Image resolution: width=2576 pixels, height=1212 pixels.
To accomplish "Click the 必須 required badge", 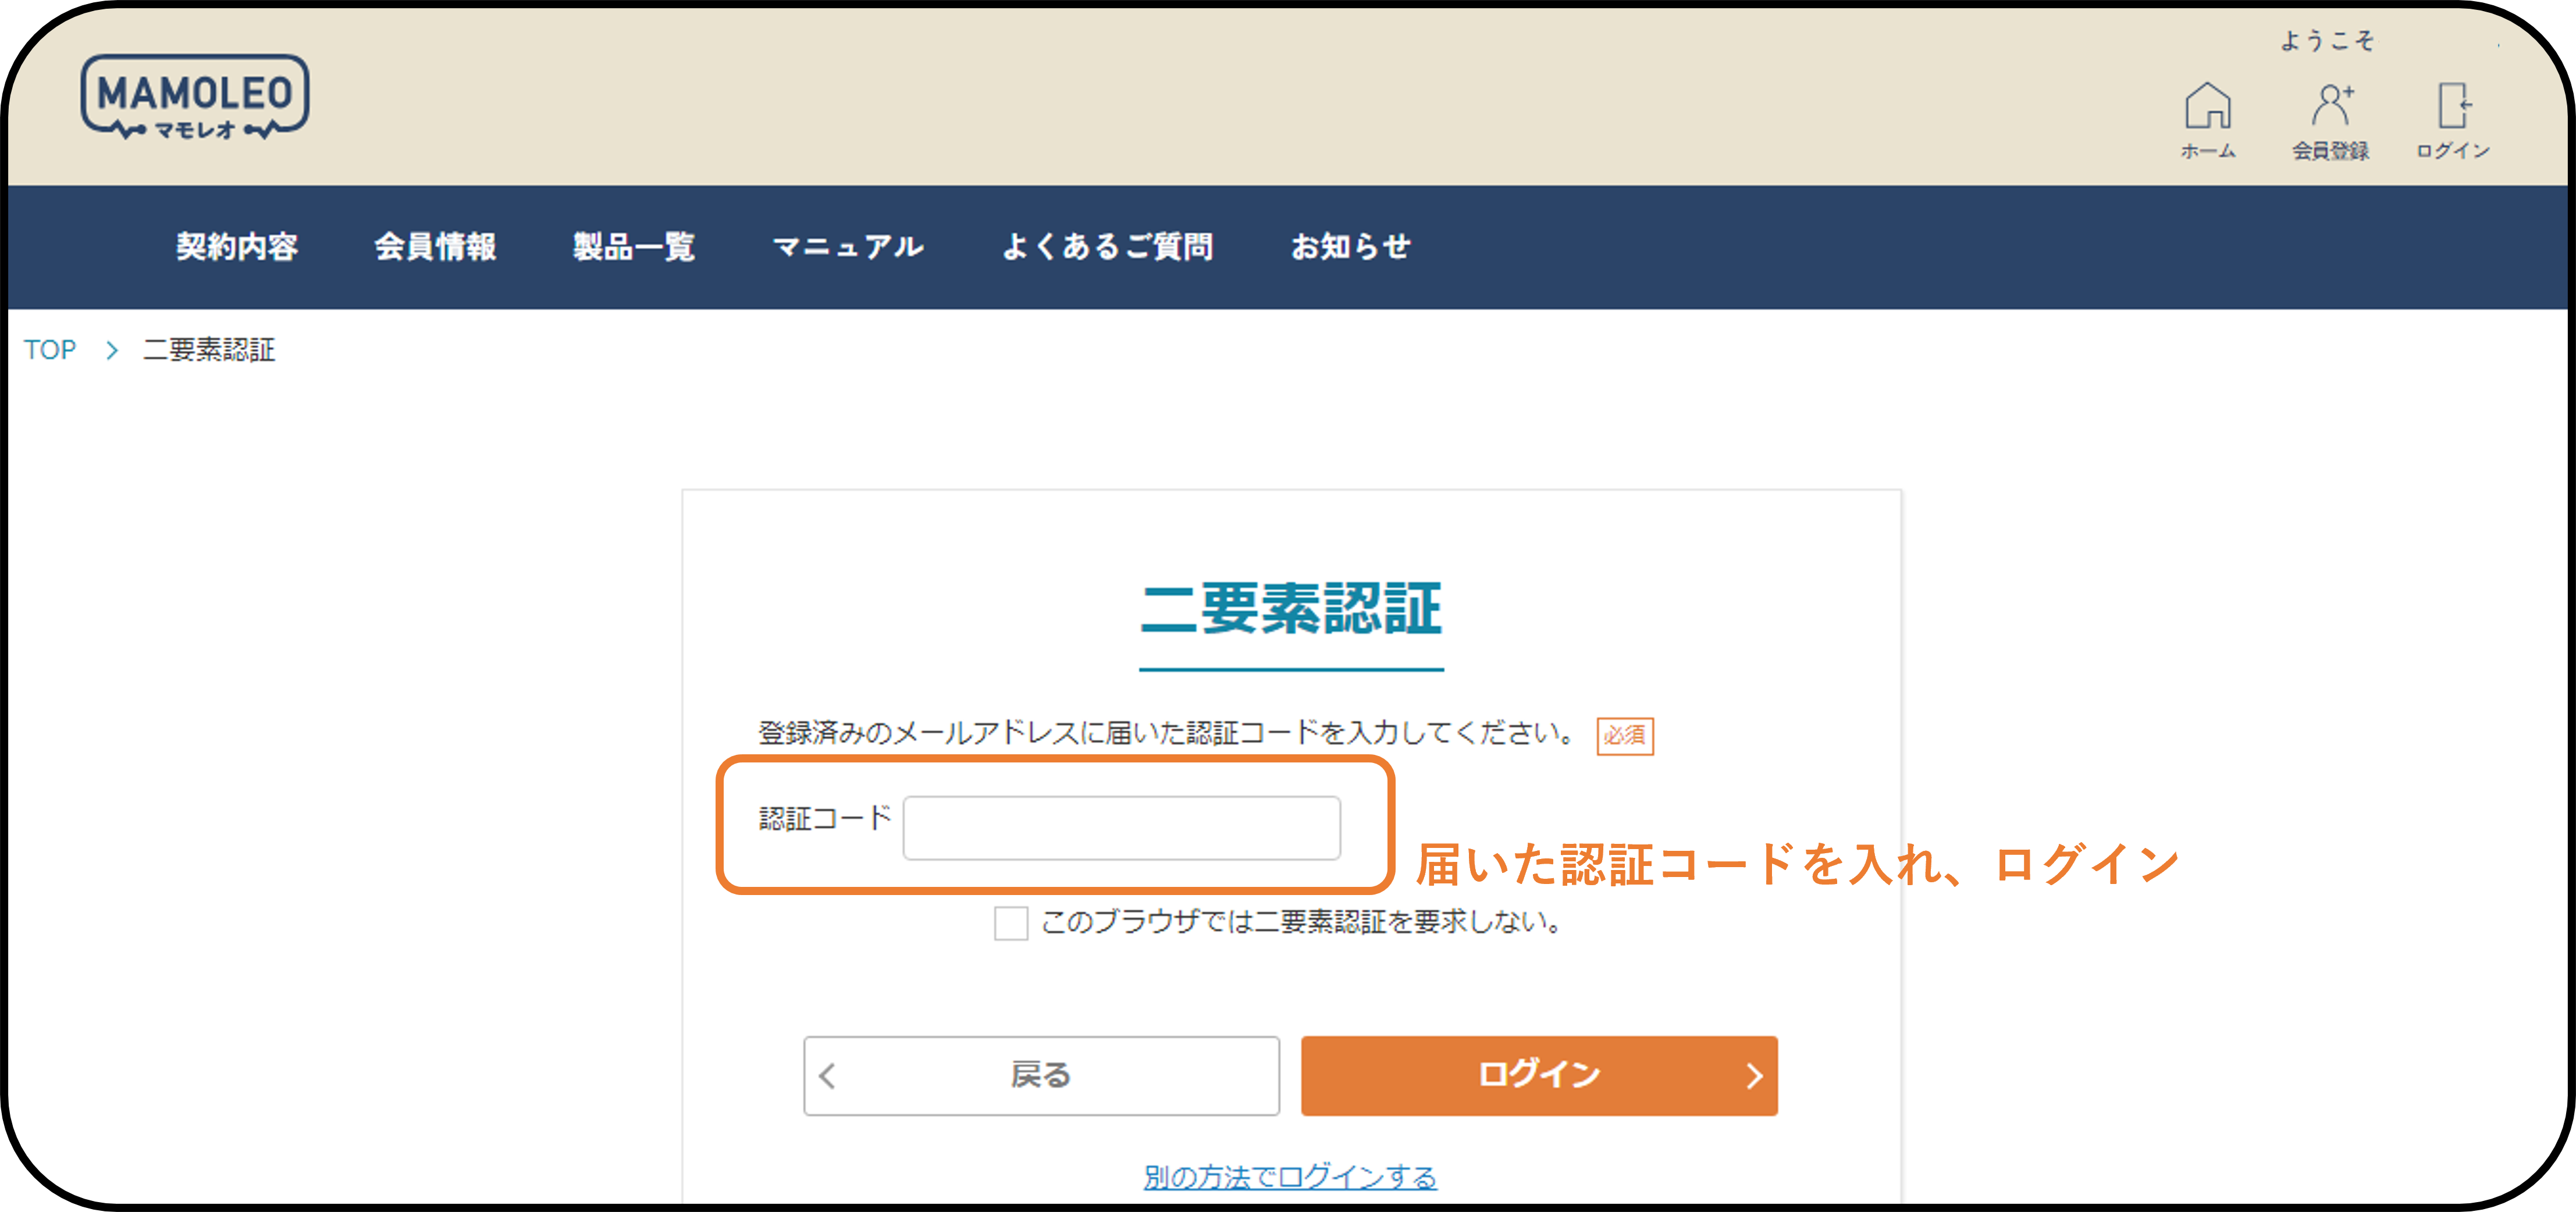I will click(x=1624, y=736).
